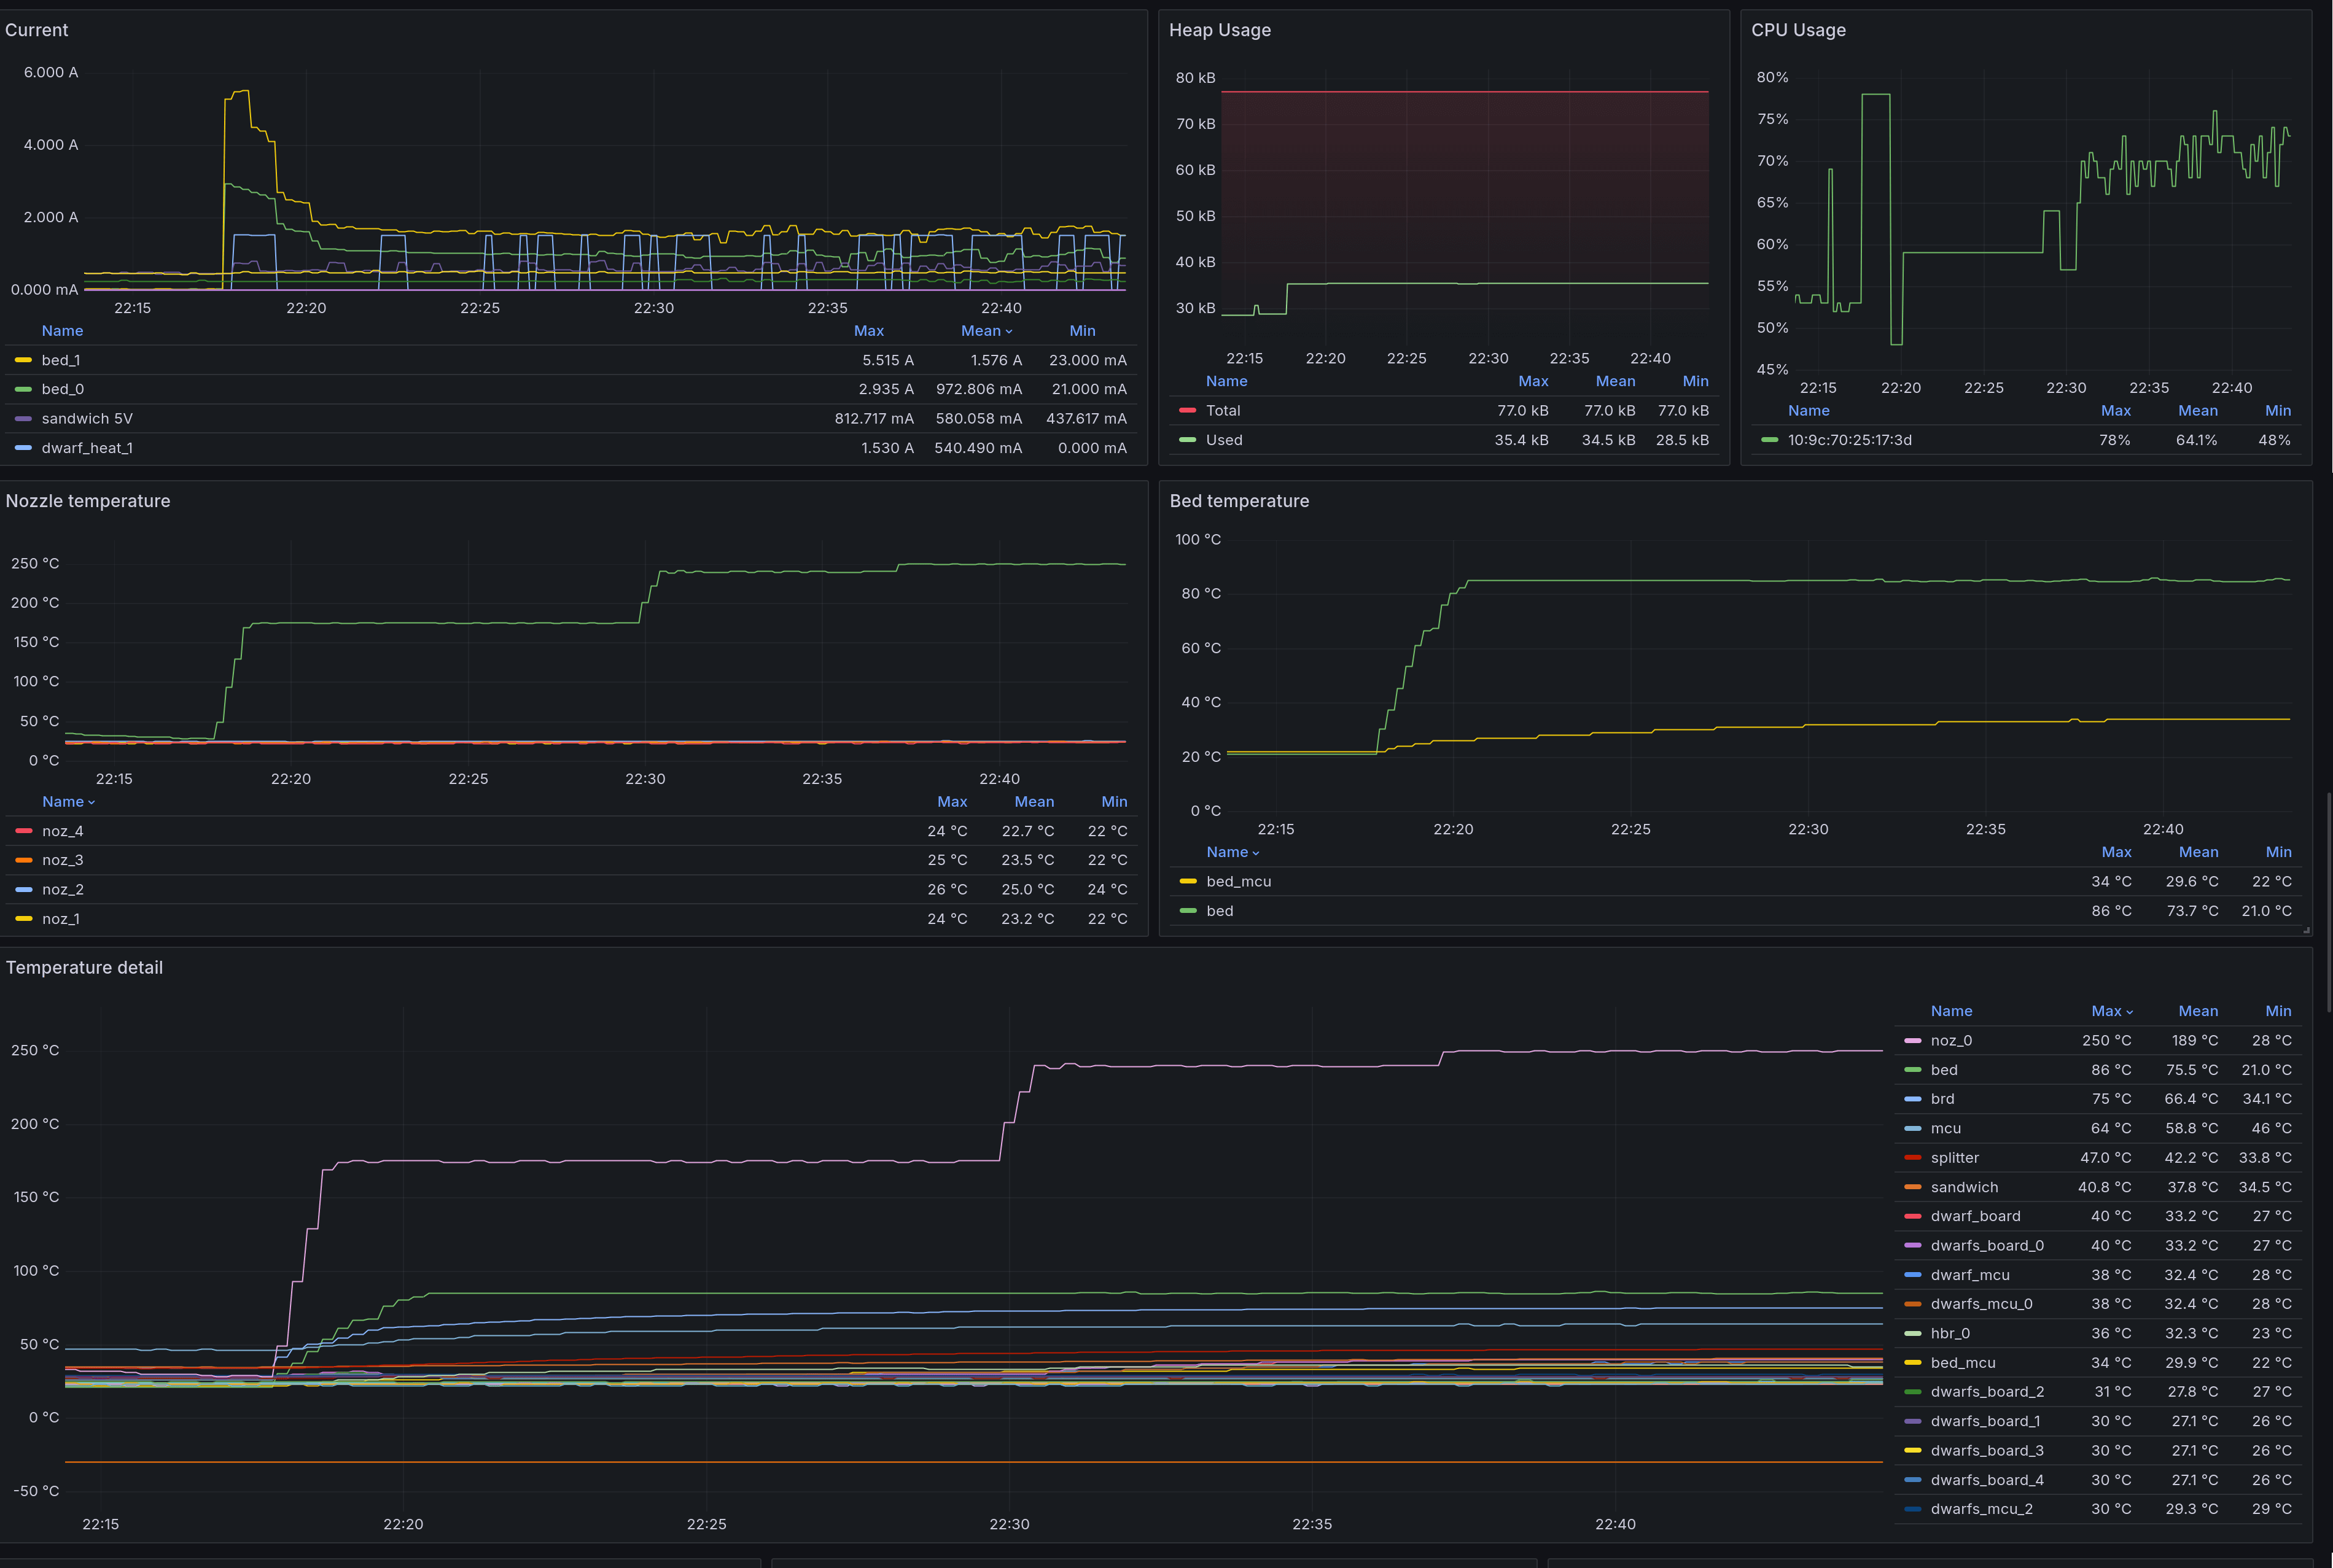The height and width of the screenshot is (1568, 2333).
Task: Click the purple dwarfs_board_1 color swatch
Action: pyautogui.click(x=1913, y=1421)
